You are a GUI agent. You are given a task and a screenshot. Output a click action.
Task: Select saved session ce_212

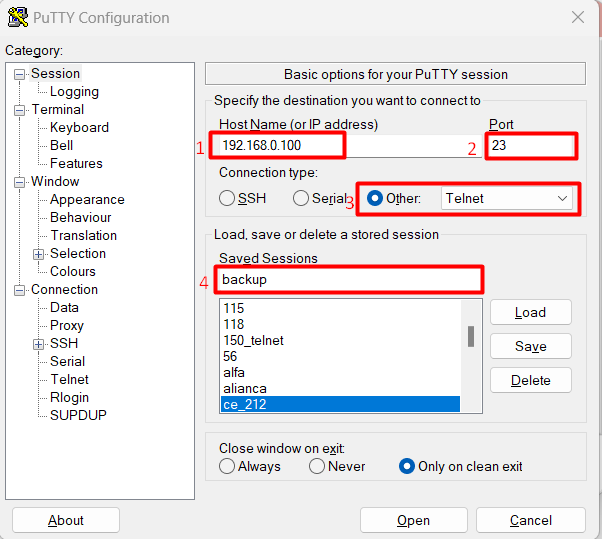340,404
